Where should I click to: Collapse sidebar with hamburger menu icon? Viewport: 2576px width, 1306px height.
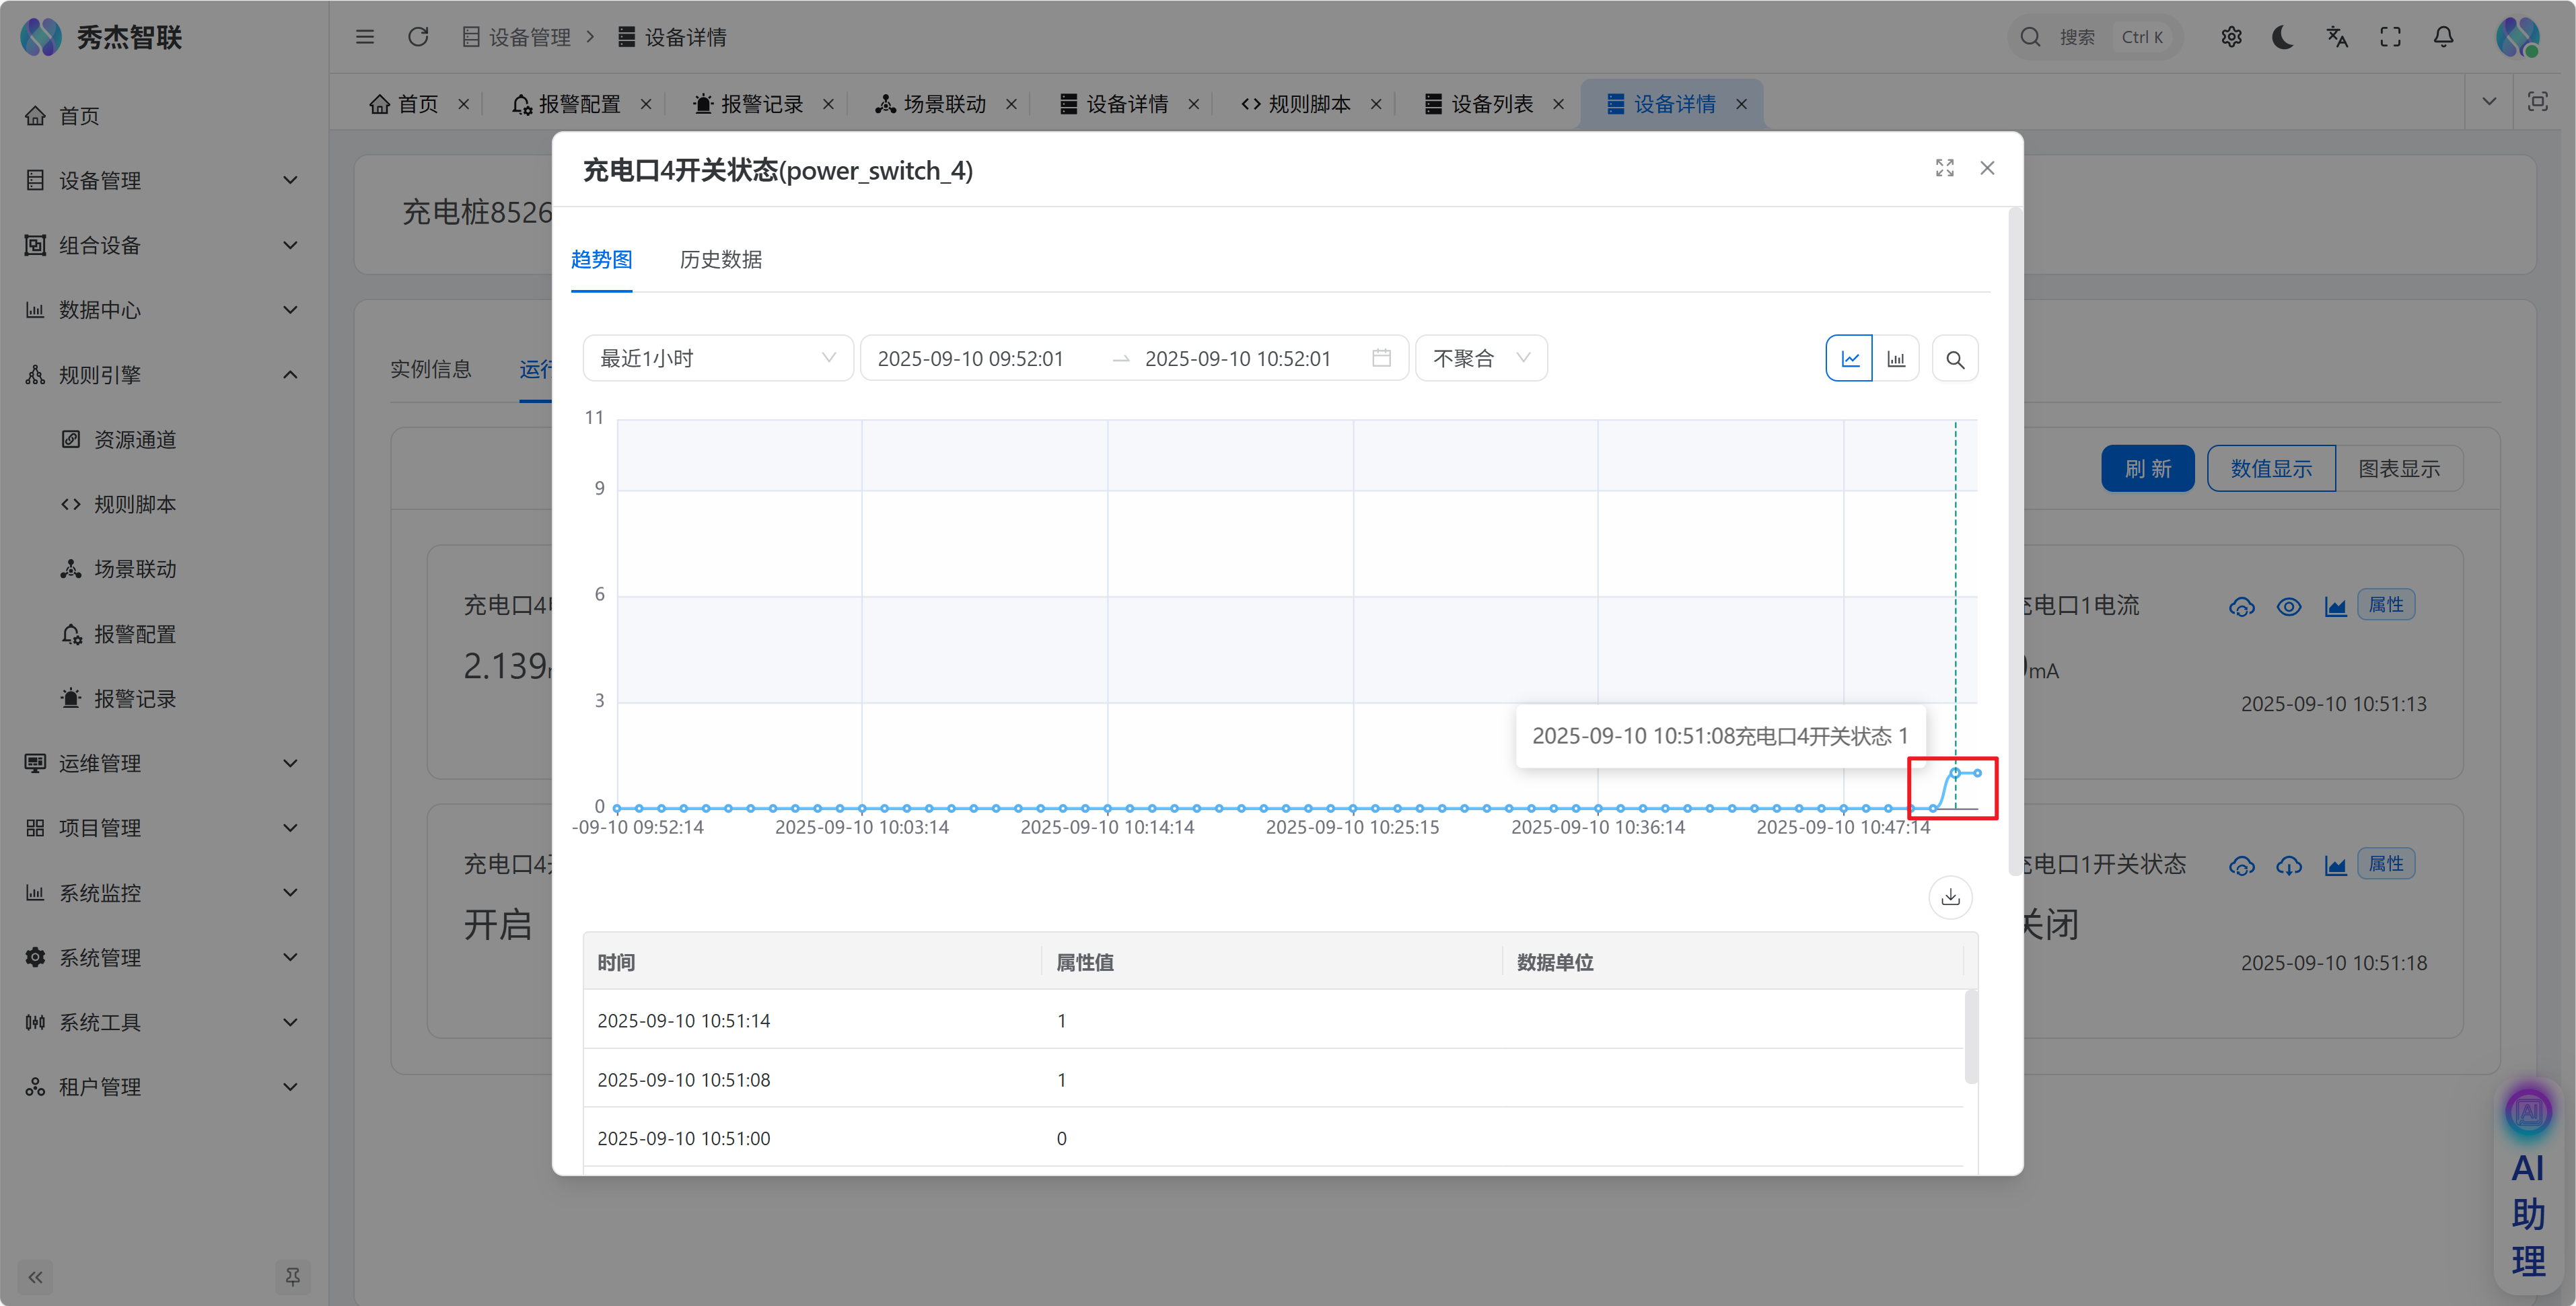(x=365, y=37)
